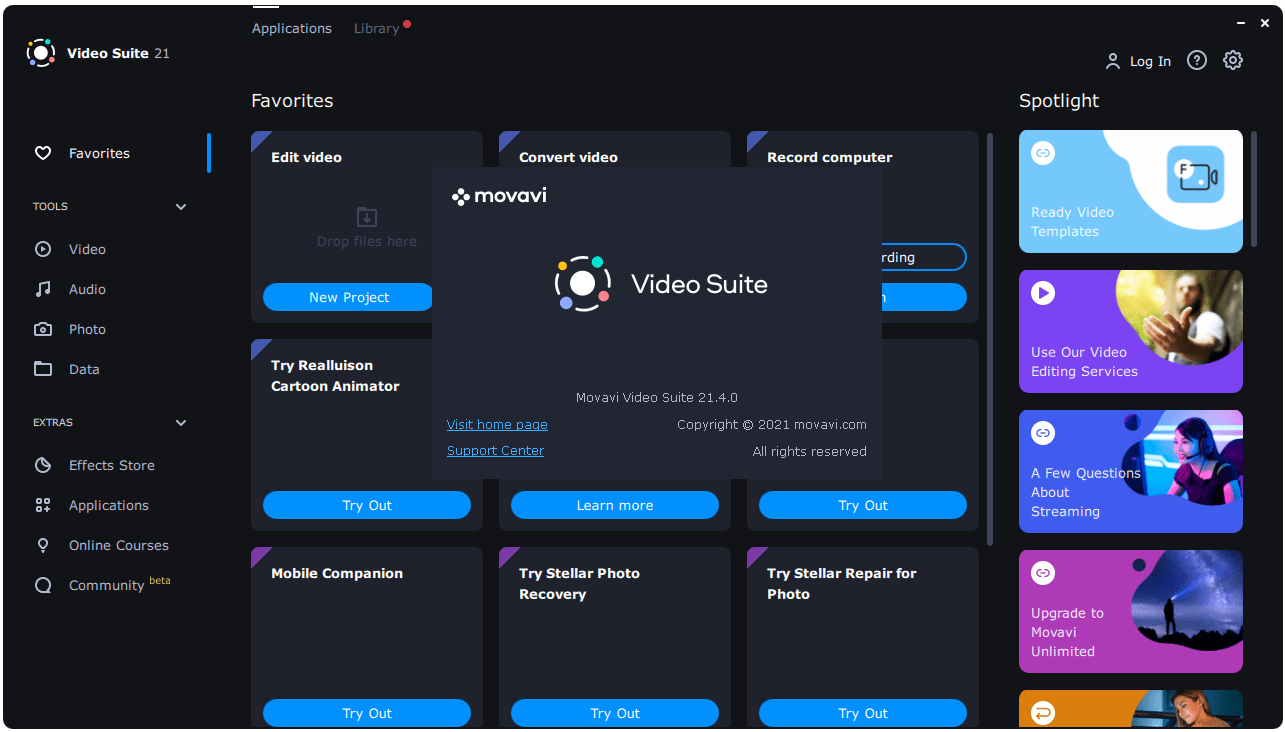This screenshot has height=732, width=1285.
Task: Open the Video tools play icon in the sidebar
Action: [43, 249]
